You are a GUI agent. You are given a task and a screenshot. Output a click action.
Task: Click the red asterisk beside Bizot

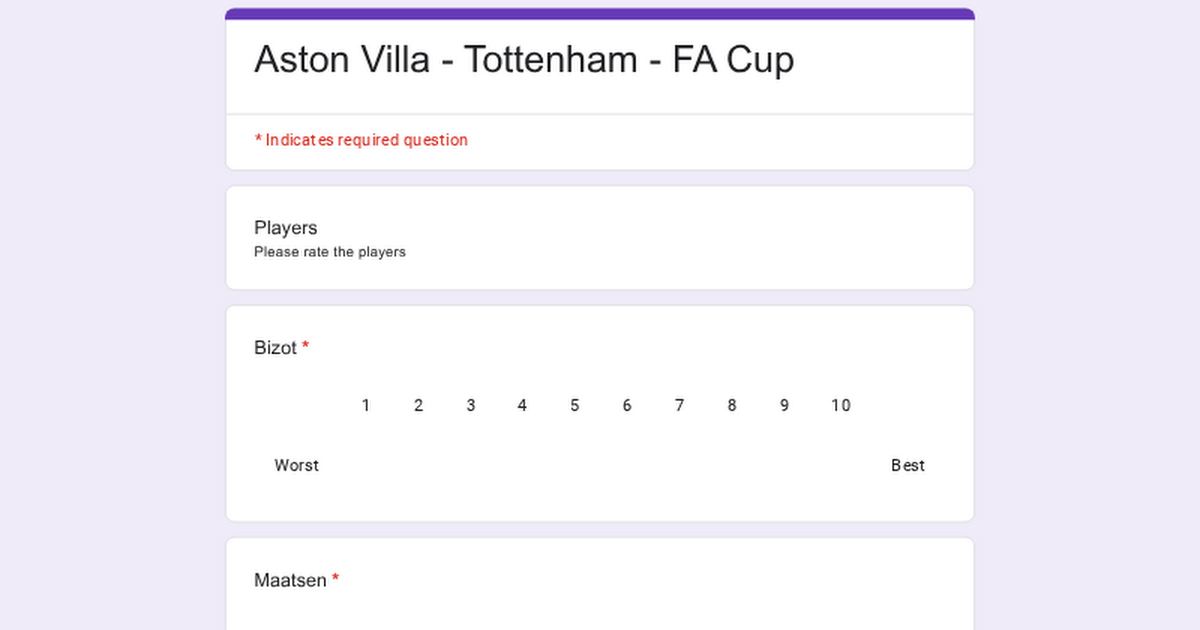tap(306, 346)
